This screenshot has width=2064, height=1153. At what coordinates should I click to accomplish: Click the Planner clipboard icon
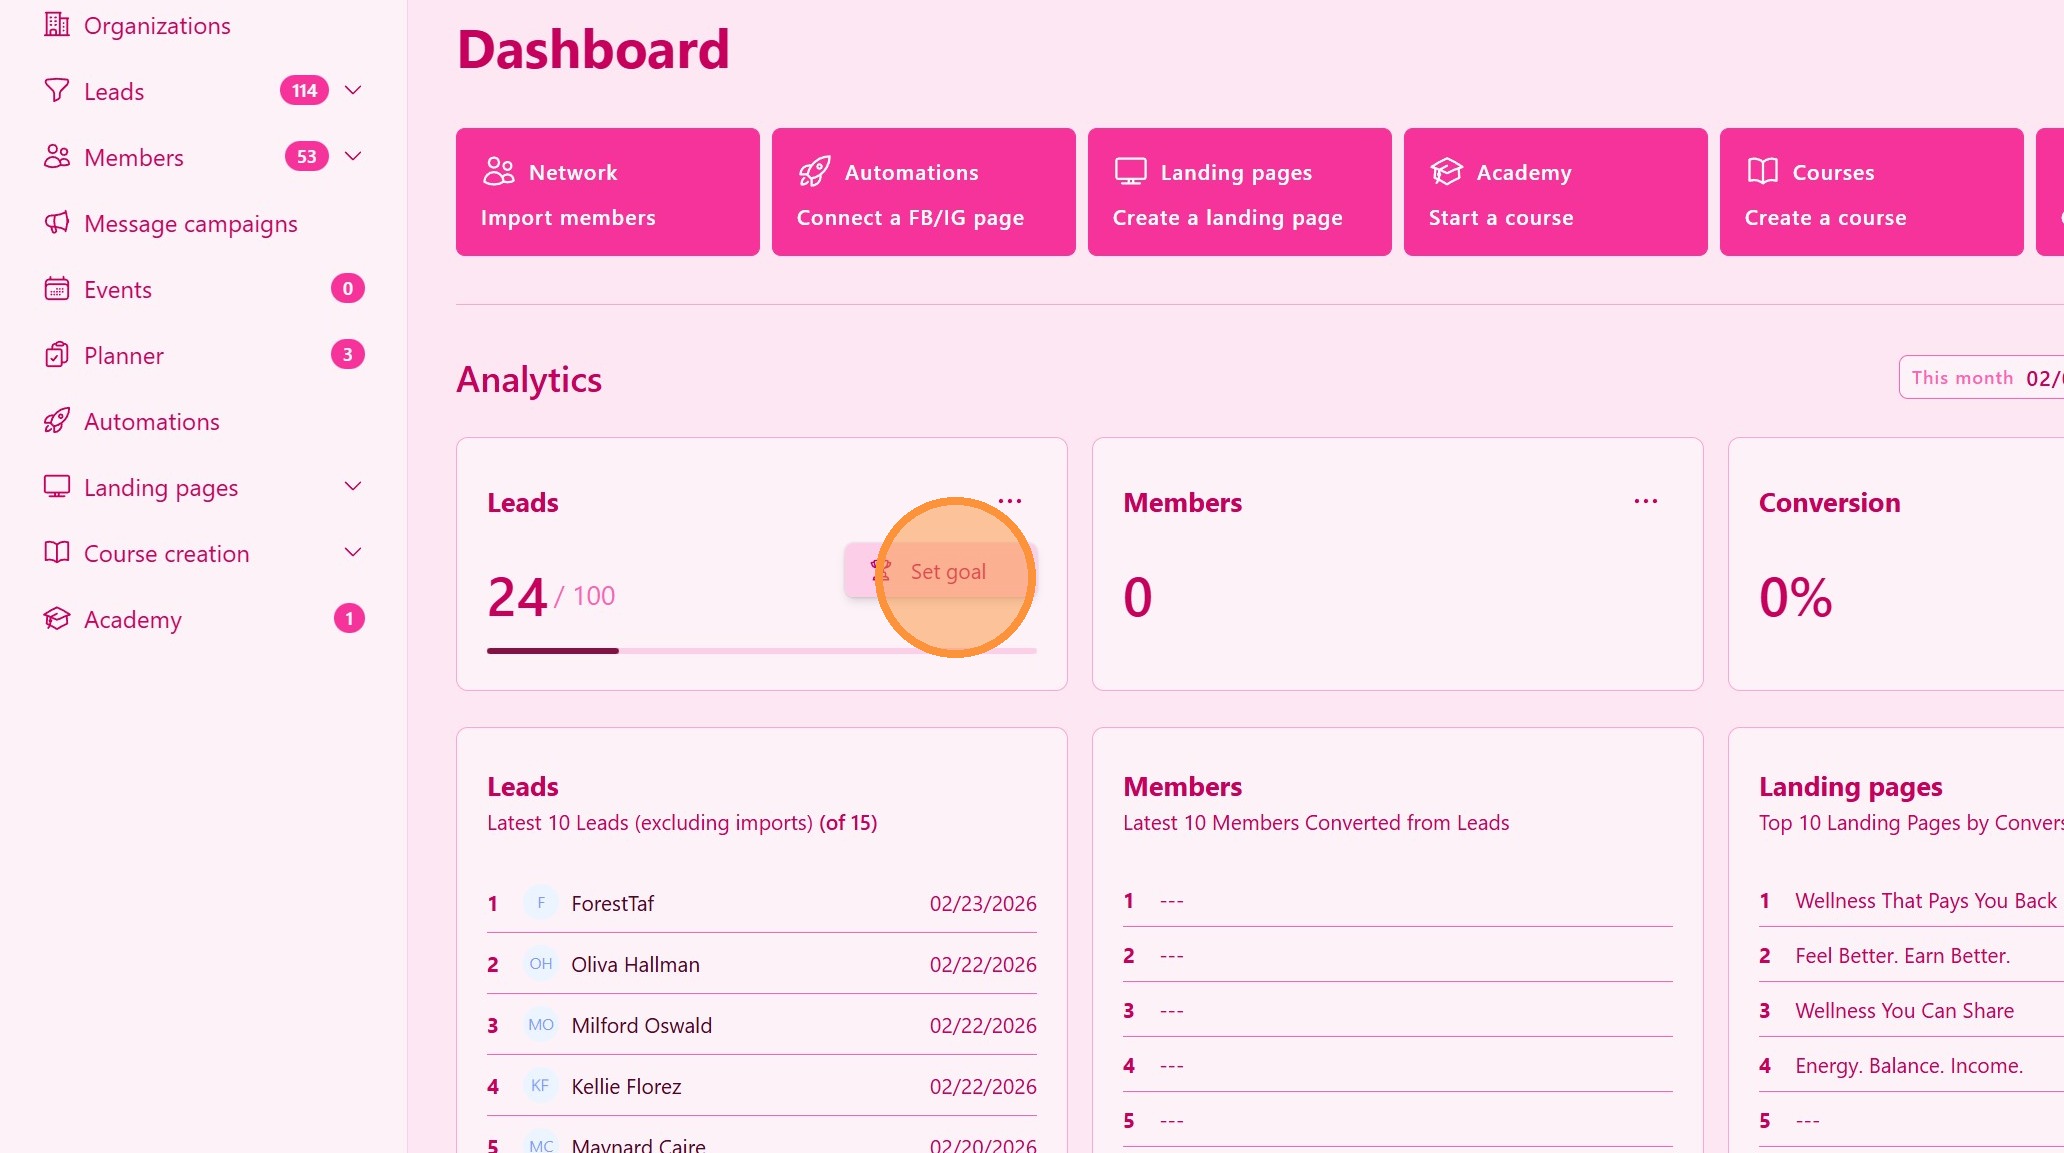point(57,355)
